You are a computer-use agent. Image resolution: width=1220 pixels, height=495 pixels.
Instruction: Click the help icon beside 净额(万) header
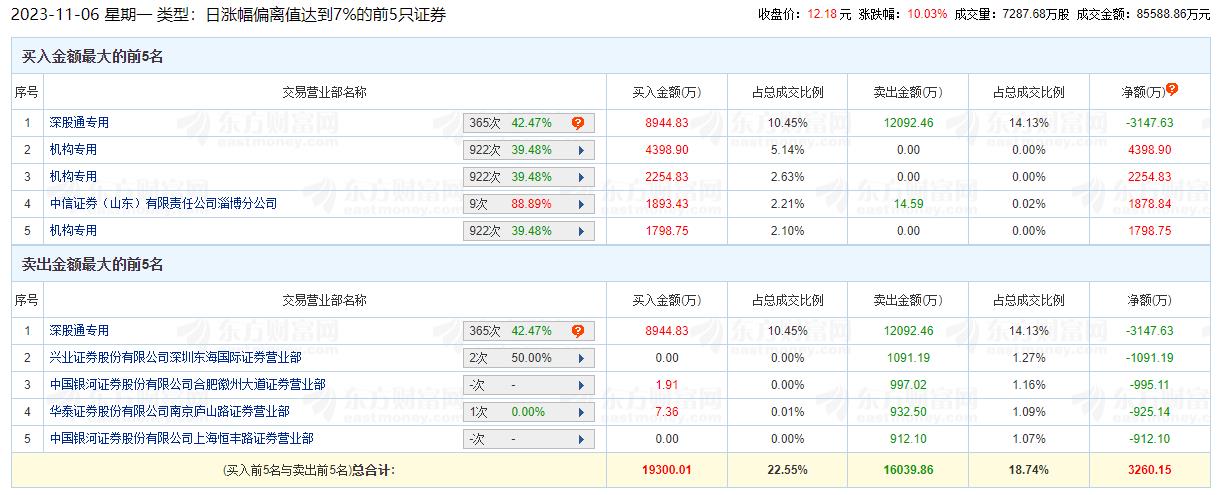1172,88
